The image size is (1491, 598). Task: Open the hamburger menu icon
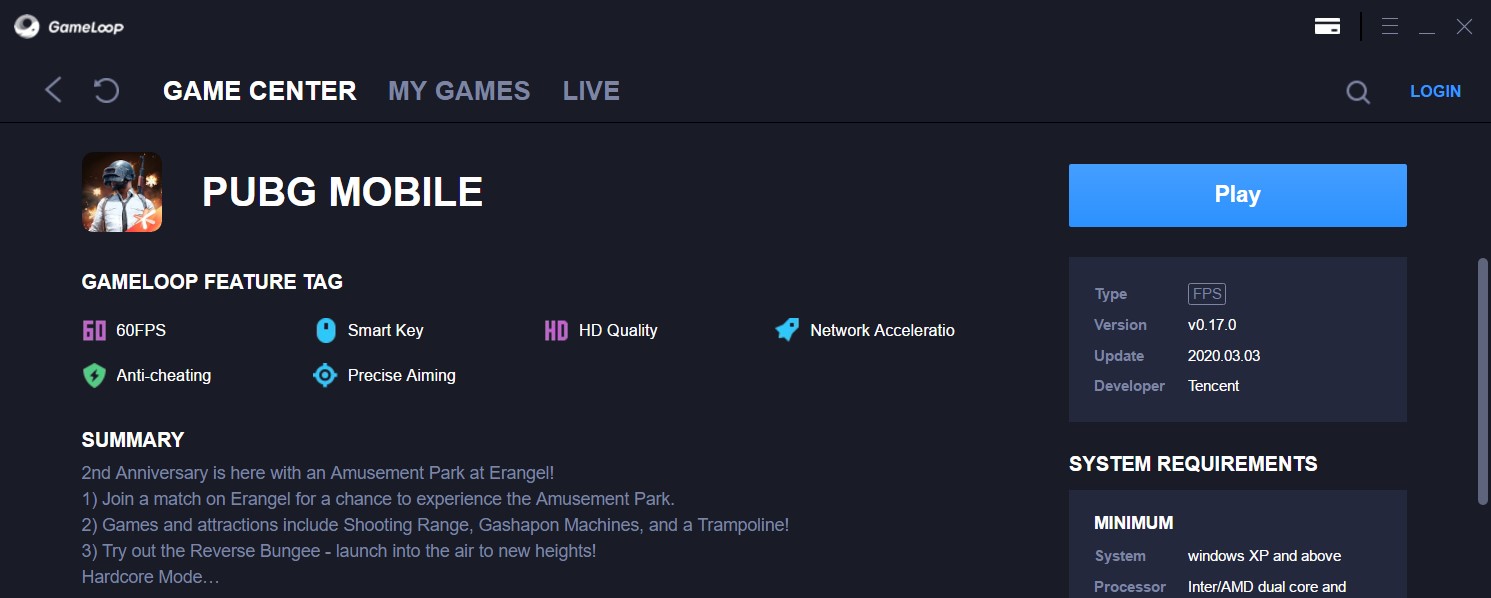(1390, 26)
